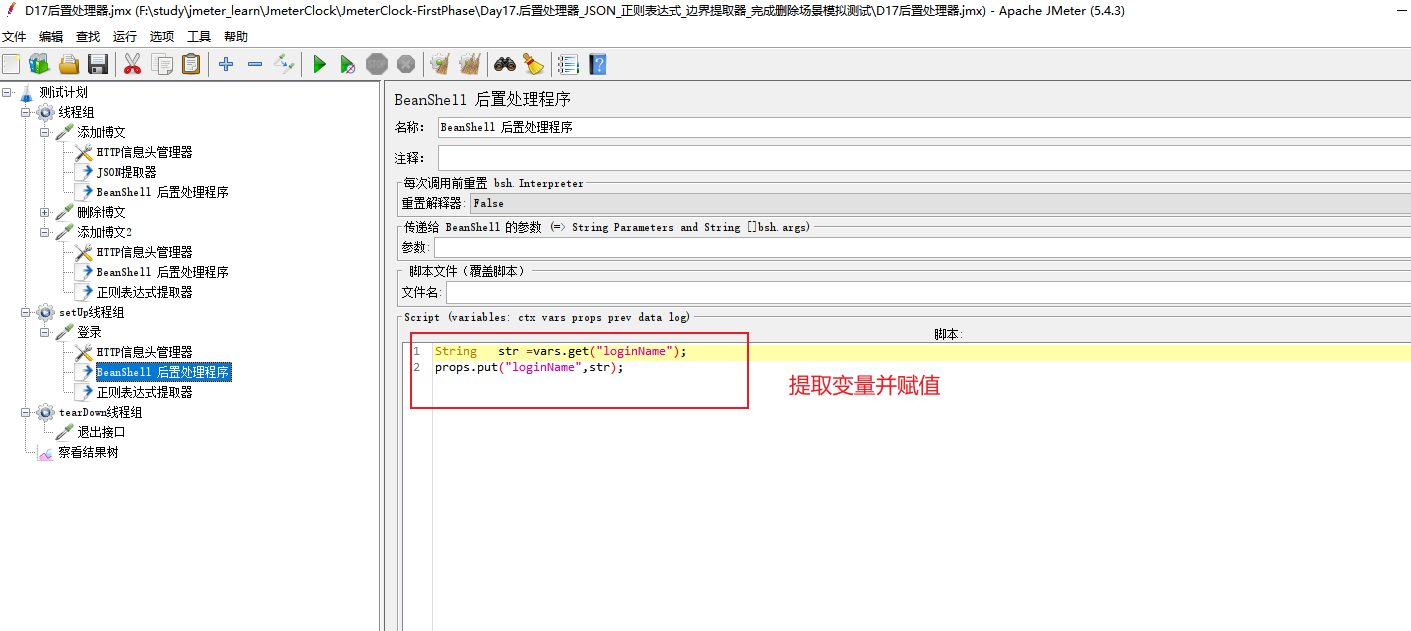Click the Reset Search yellow broom icon
Screen dimensions: 1411x631
pos(533,65)
